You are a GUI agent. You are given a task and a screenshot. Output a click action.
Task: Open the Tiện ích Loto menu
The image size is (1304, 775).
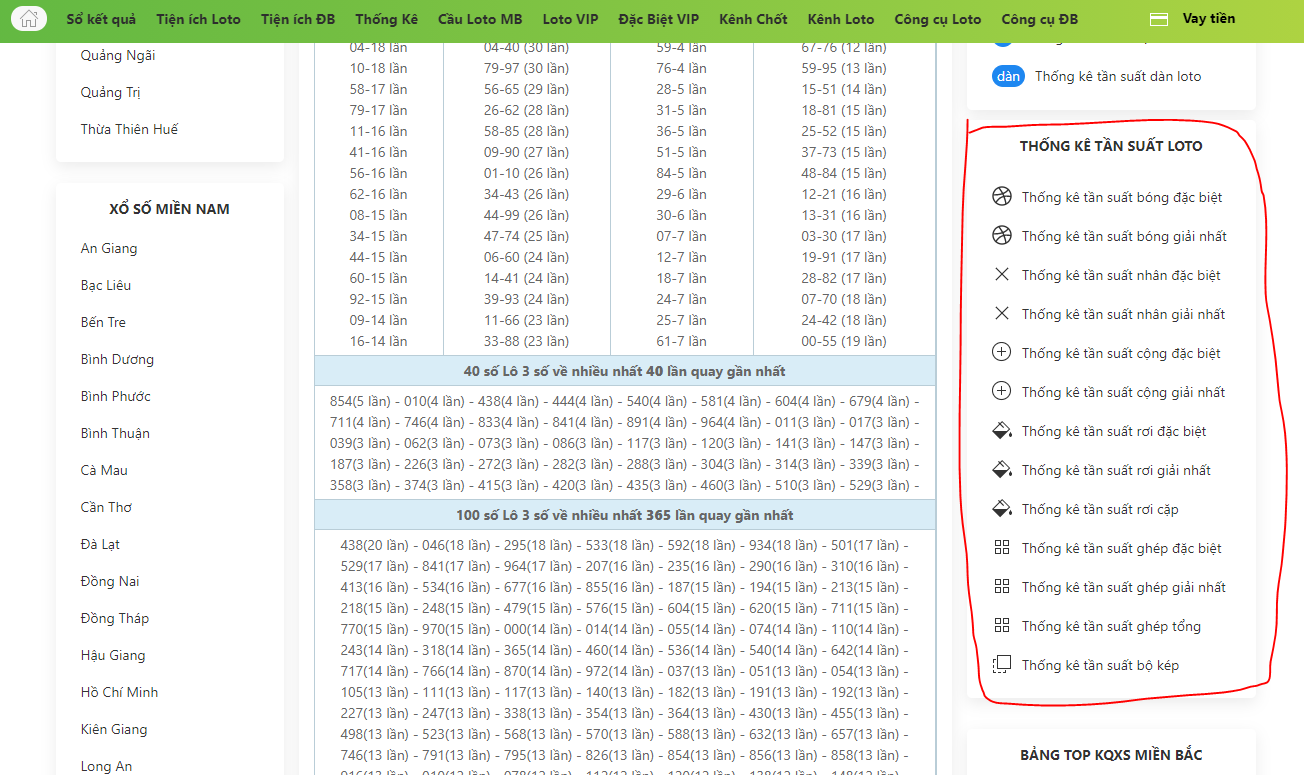tap(198, 19)
